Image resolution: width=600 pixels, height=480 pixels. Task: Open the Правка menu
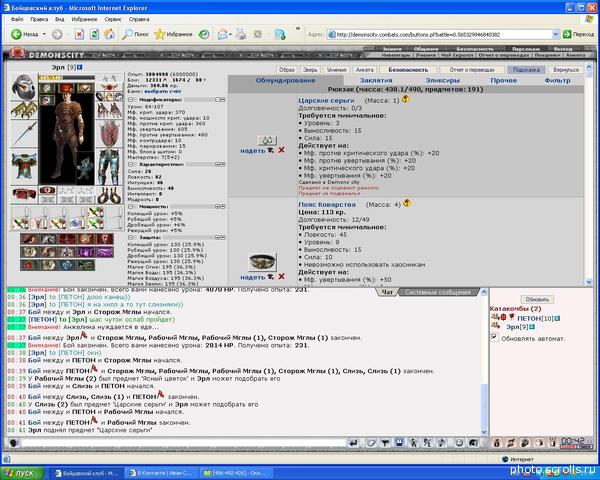click(39, 19)
